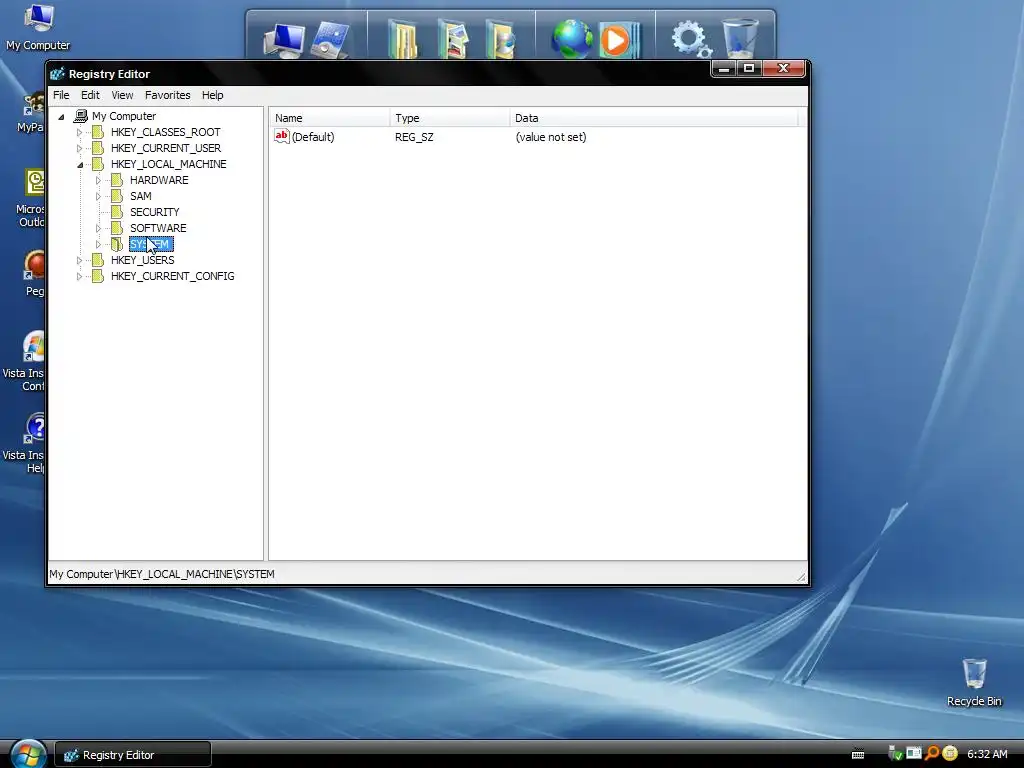The width and height of the screenshot is (1024, 768).
Task: Select the Recycle Bin desktop icon
Action: click(x=974, y=682)
